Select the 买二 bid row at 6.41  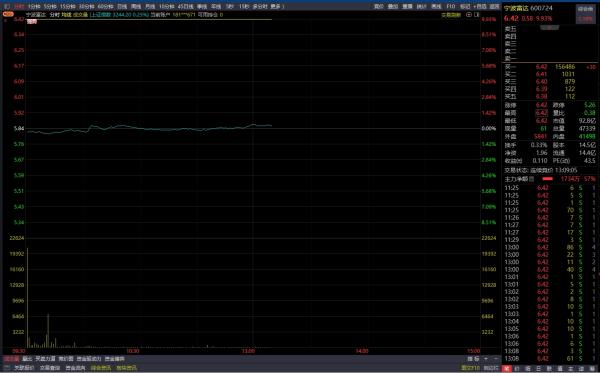550,74
